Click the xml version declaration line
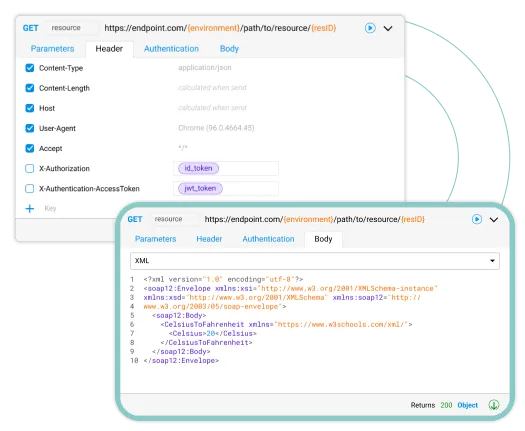525x431 pixels. 223,279
